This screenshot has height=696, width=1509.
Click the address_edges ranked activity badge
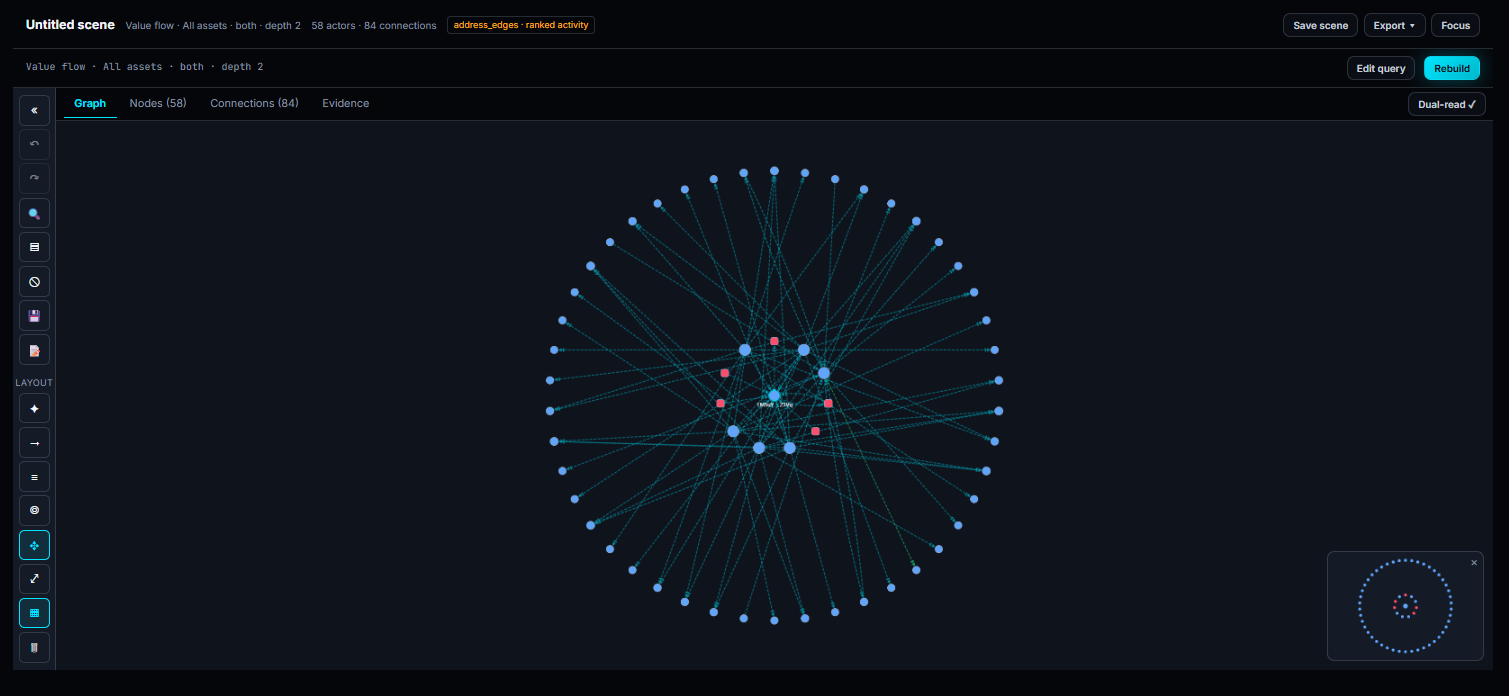521,25
